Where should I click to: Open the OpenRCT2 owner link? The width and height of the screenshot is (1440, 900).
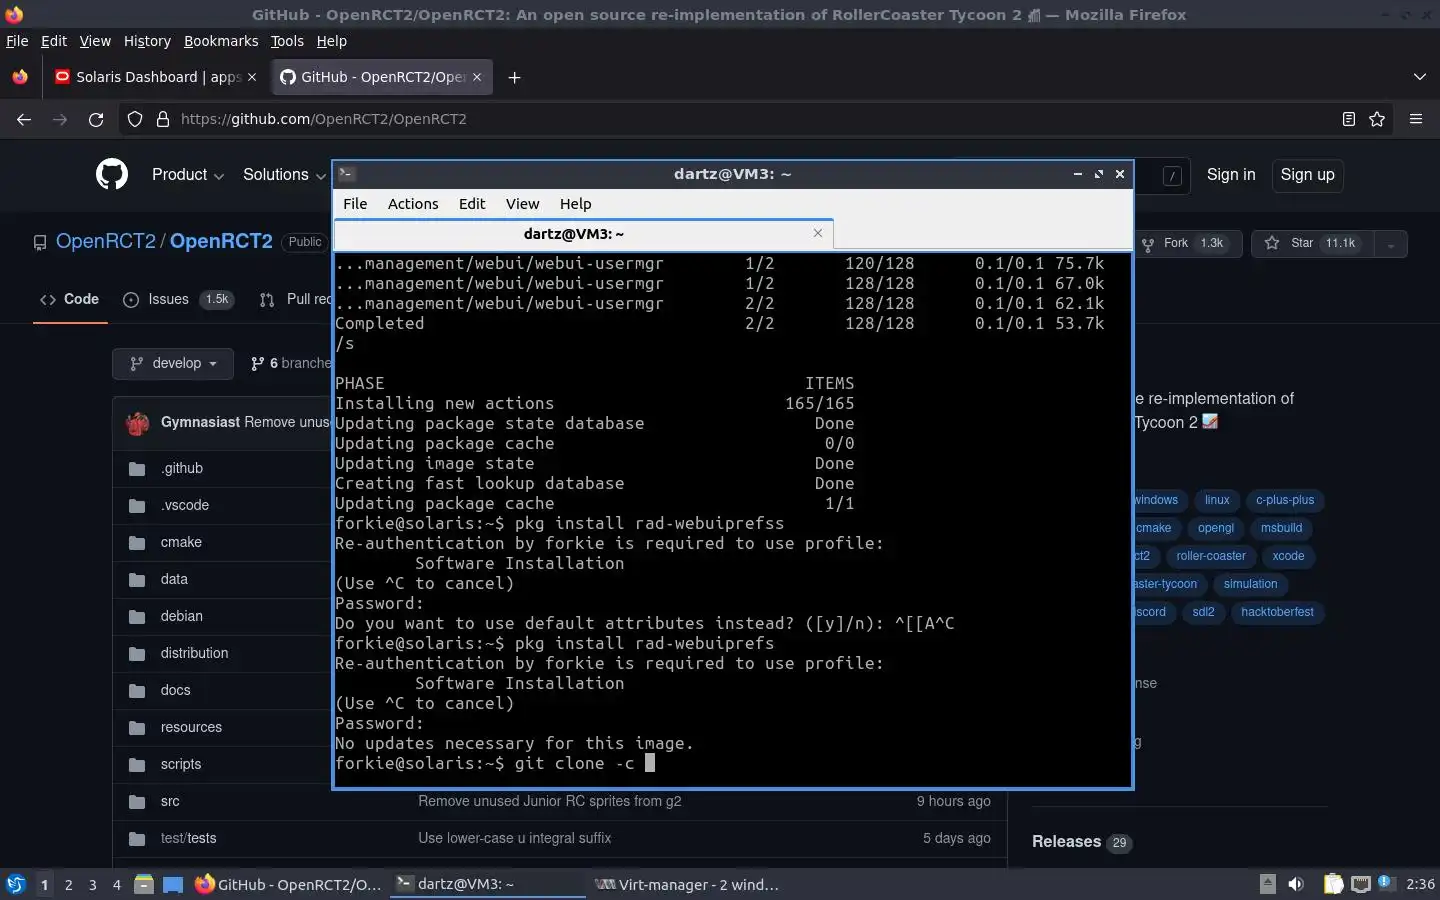click(x=106, y=241)
